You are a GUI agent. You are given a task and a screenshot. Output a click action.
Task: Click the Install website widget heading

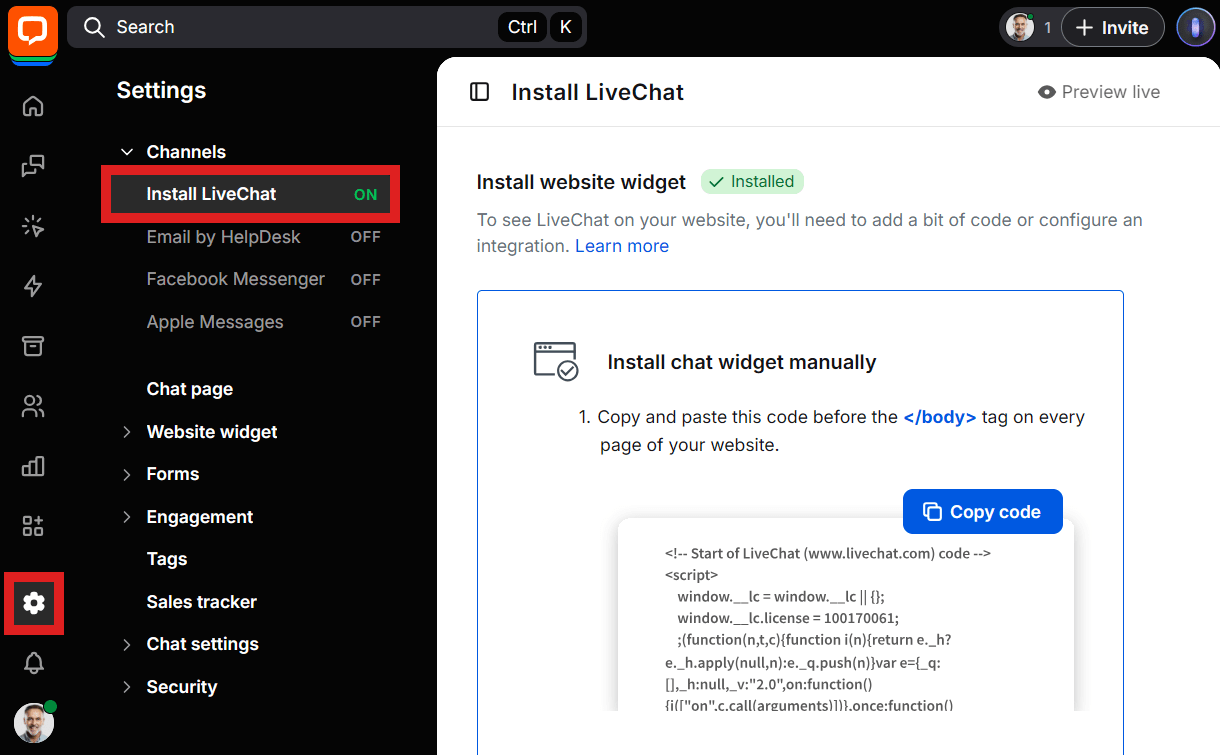(x=581, y=182)
